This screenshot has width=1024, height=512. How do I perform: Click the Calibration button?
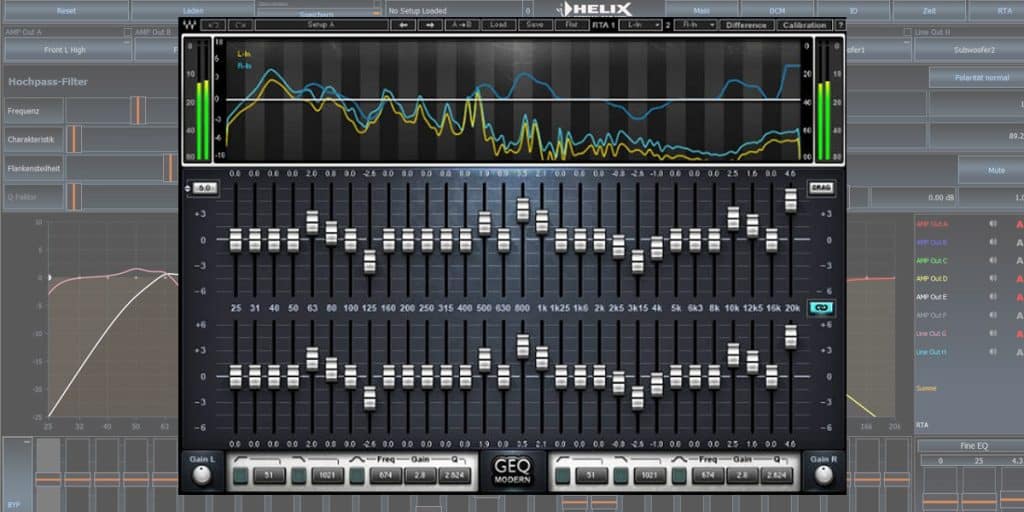[x=805, y=25]
